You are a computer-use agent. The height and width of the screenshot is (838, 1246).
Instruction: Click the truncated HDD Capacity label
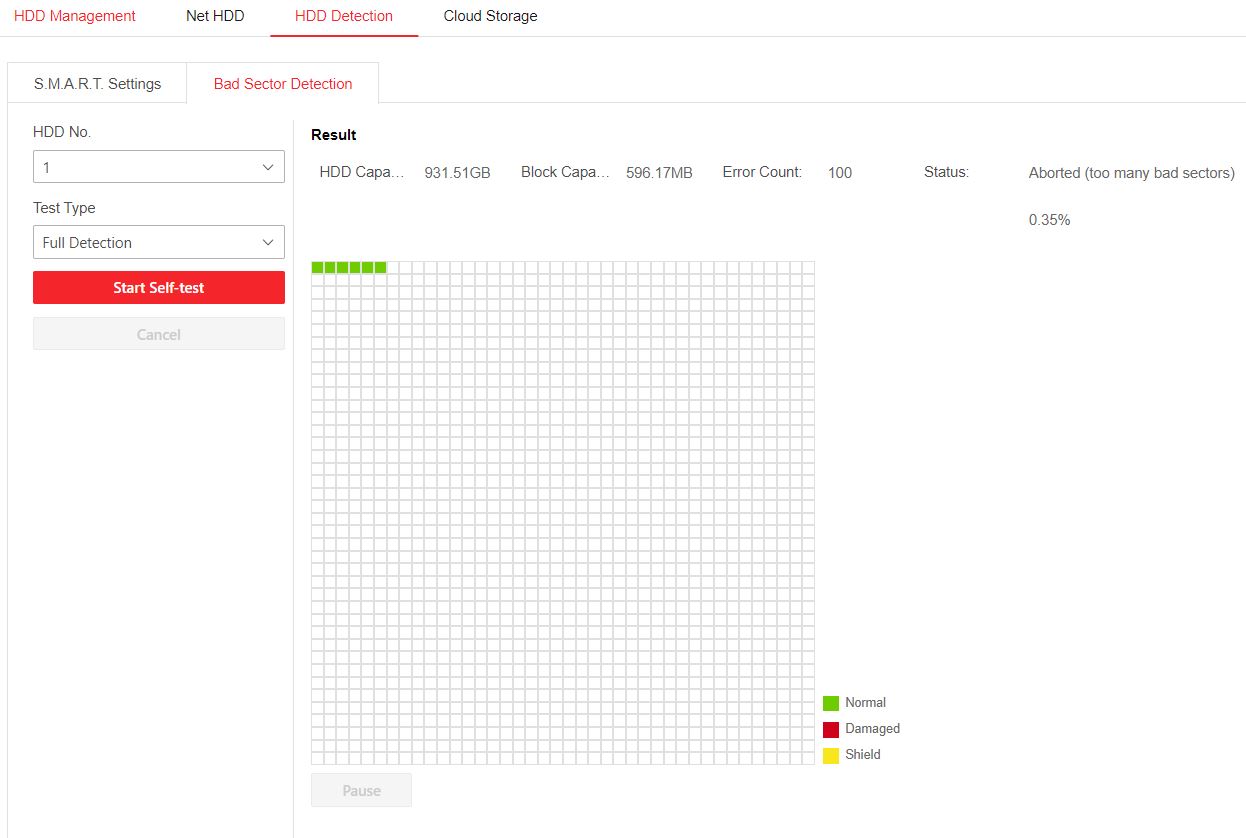click(x=362, y=172)
